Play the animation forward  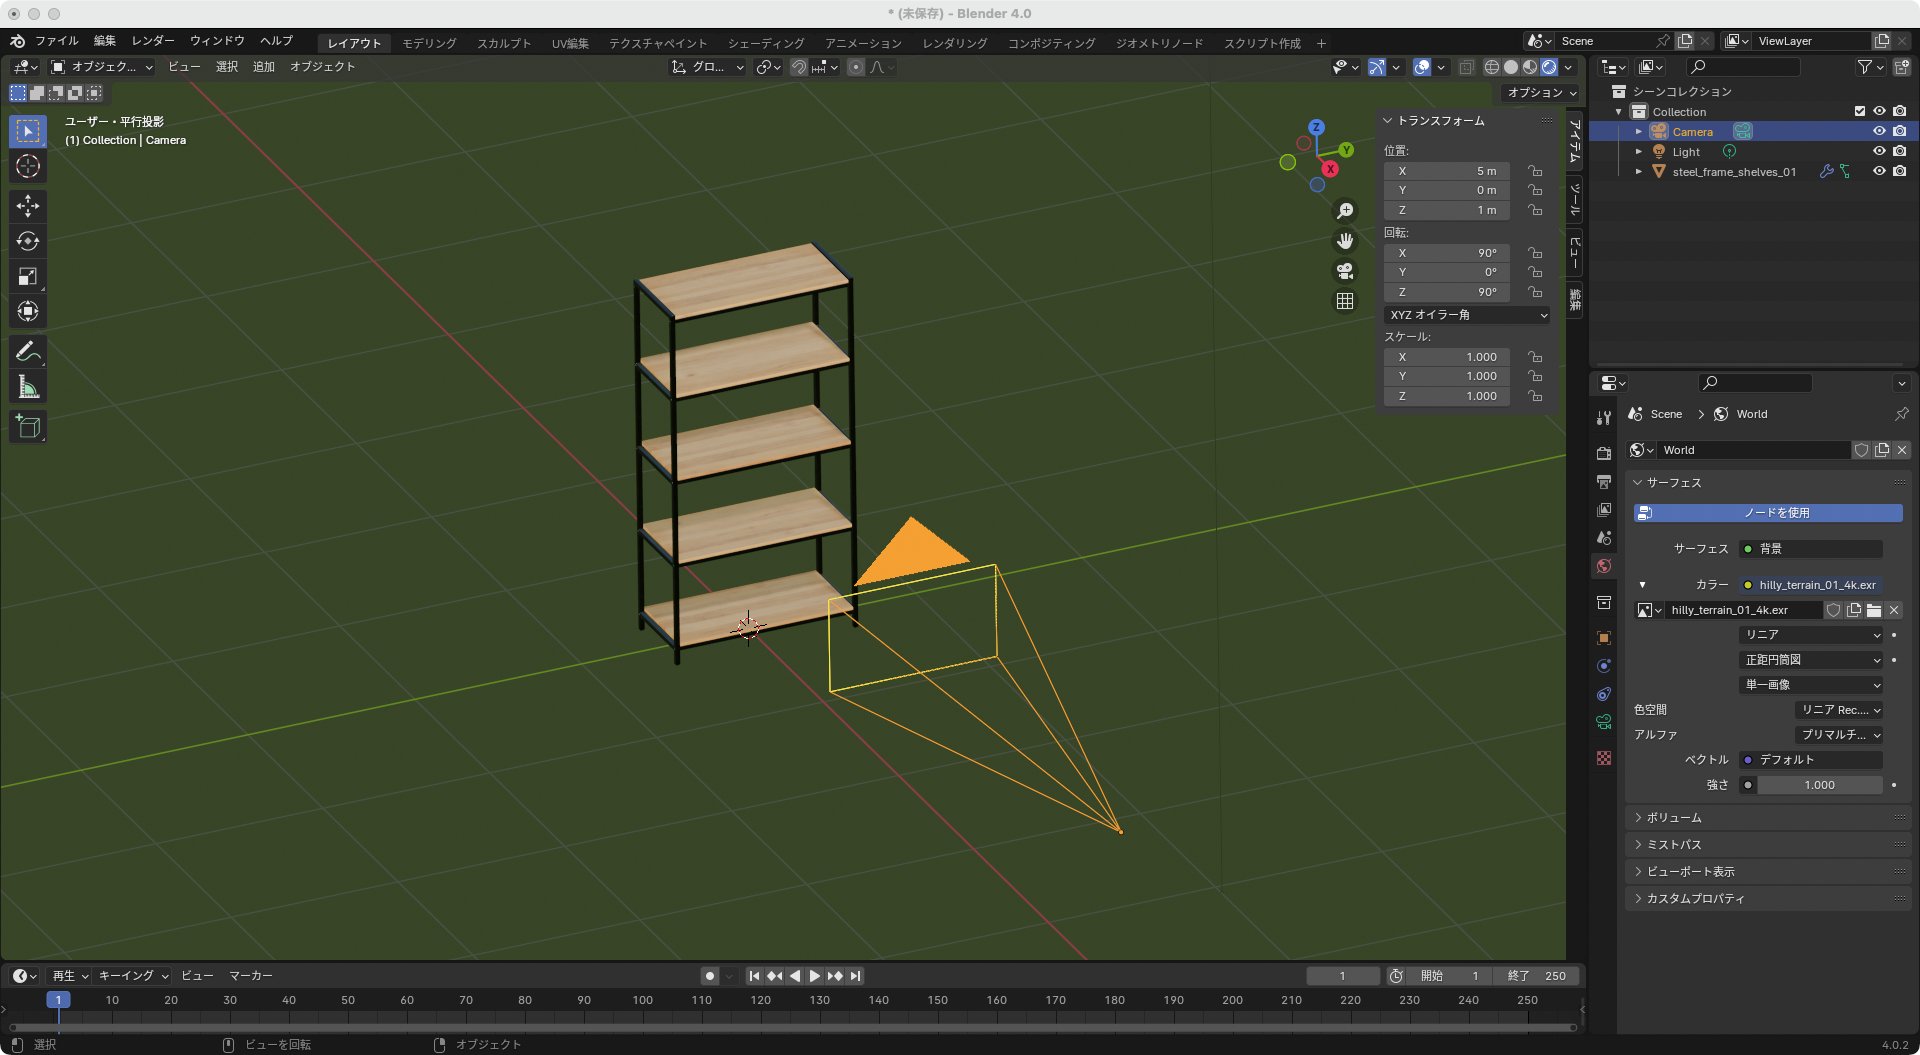815,976
